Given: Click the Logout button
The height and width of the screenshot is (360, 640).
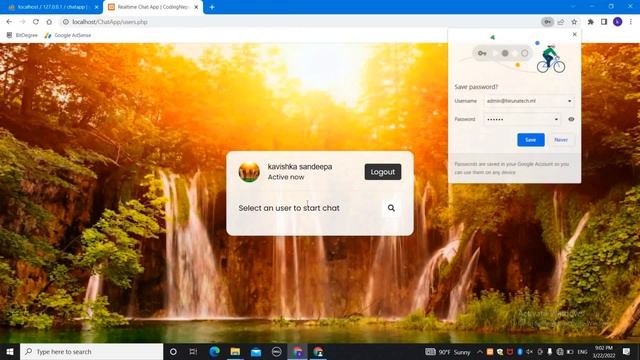Looking at the screenshot, I should click(x=383, y=172).
